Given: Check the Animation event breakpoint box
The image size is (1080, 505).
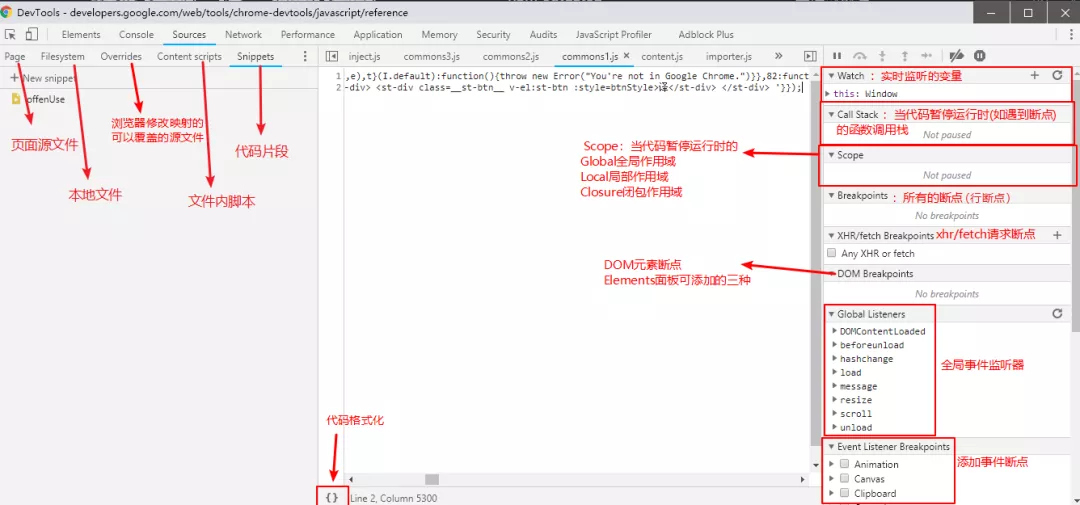Looking at the screenshot, I should click(844, 464).
